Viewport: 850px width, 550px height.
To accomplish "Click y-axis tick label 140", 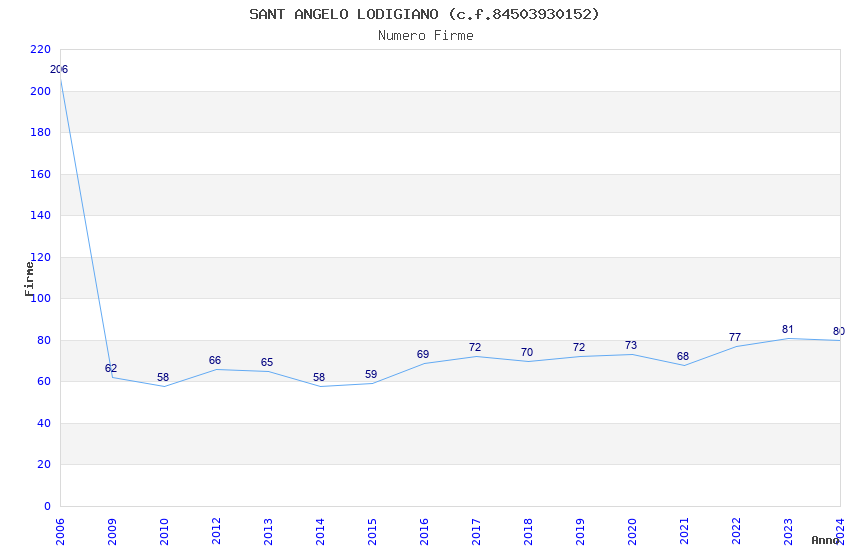I will click(x=41, y=215).
